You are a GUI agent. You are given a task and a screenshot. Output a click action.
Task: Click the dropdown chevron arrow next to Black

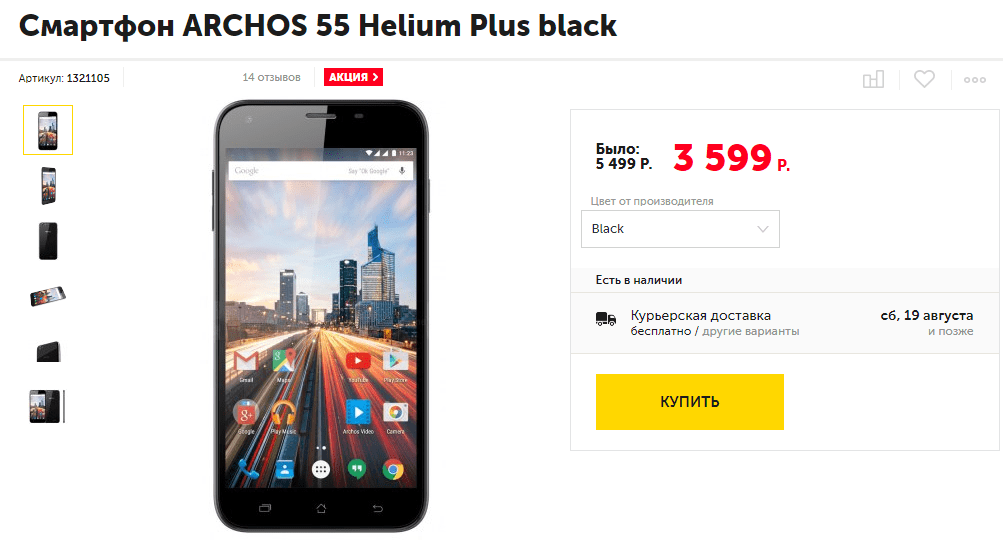tap(762, 229)
